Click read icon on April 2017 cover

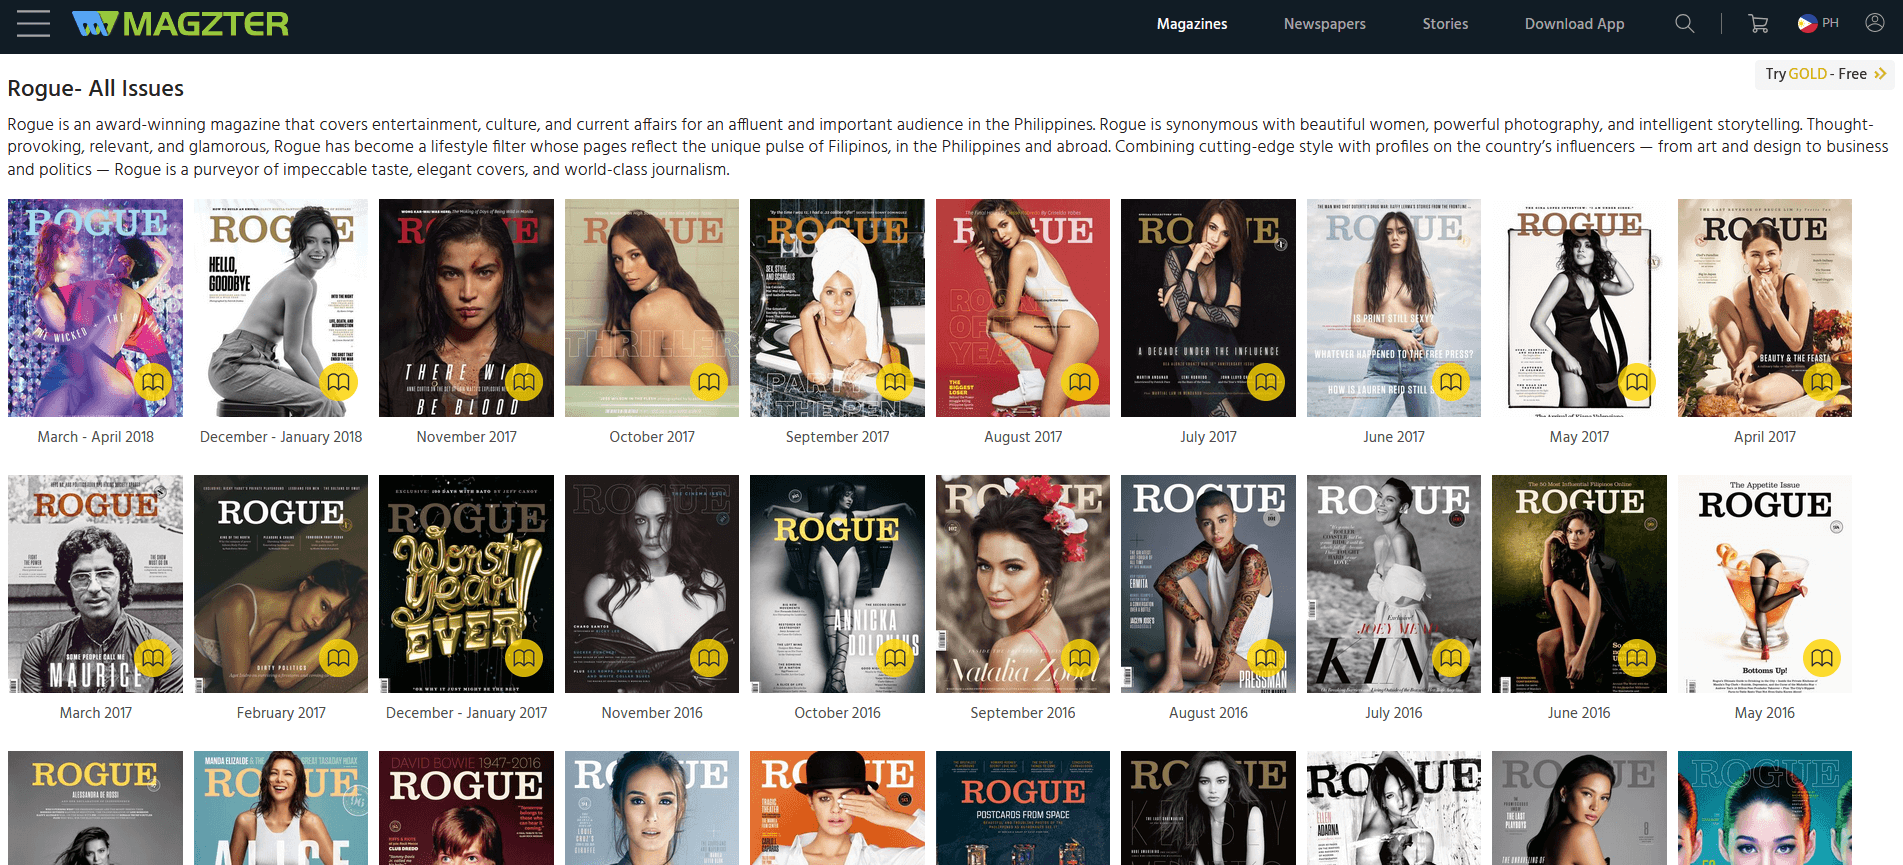(x=1821, y=382)
